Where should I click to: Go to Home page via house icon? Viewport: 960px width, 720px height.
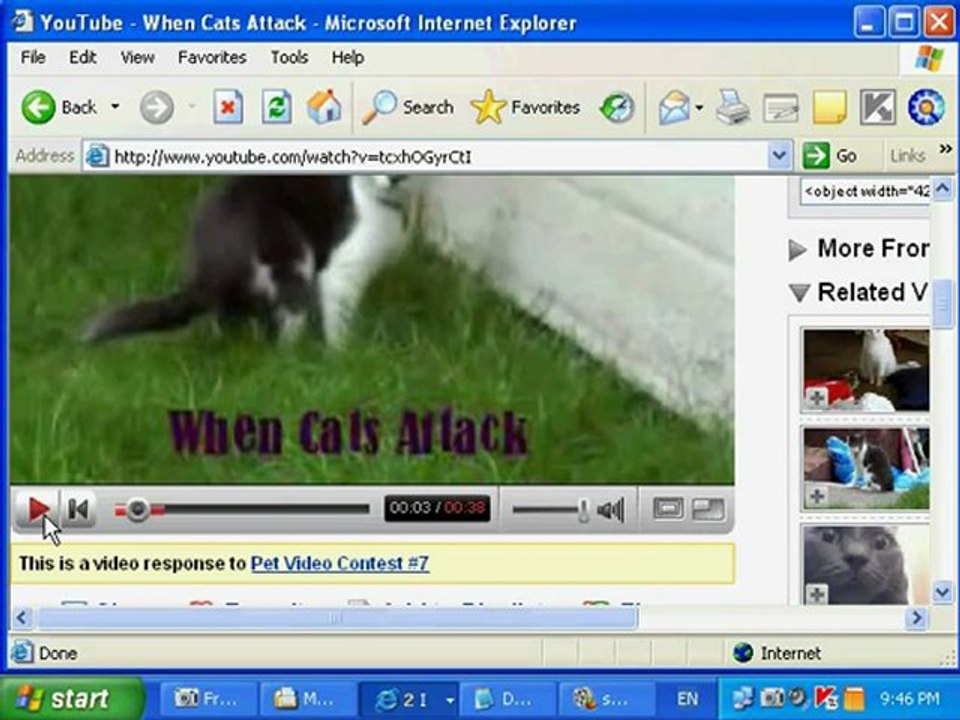[x=324, y=107]
